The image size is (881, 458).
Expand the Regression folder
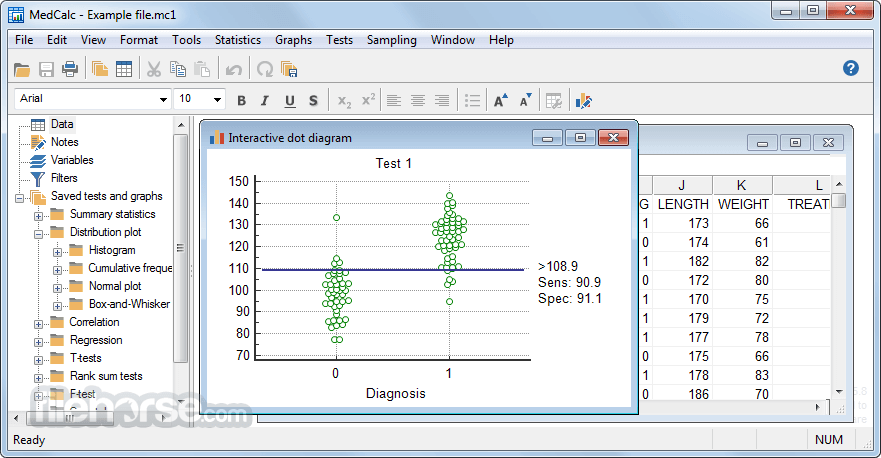(x=38, y=342)
